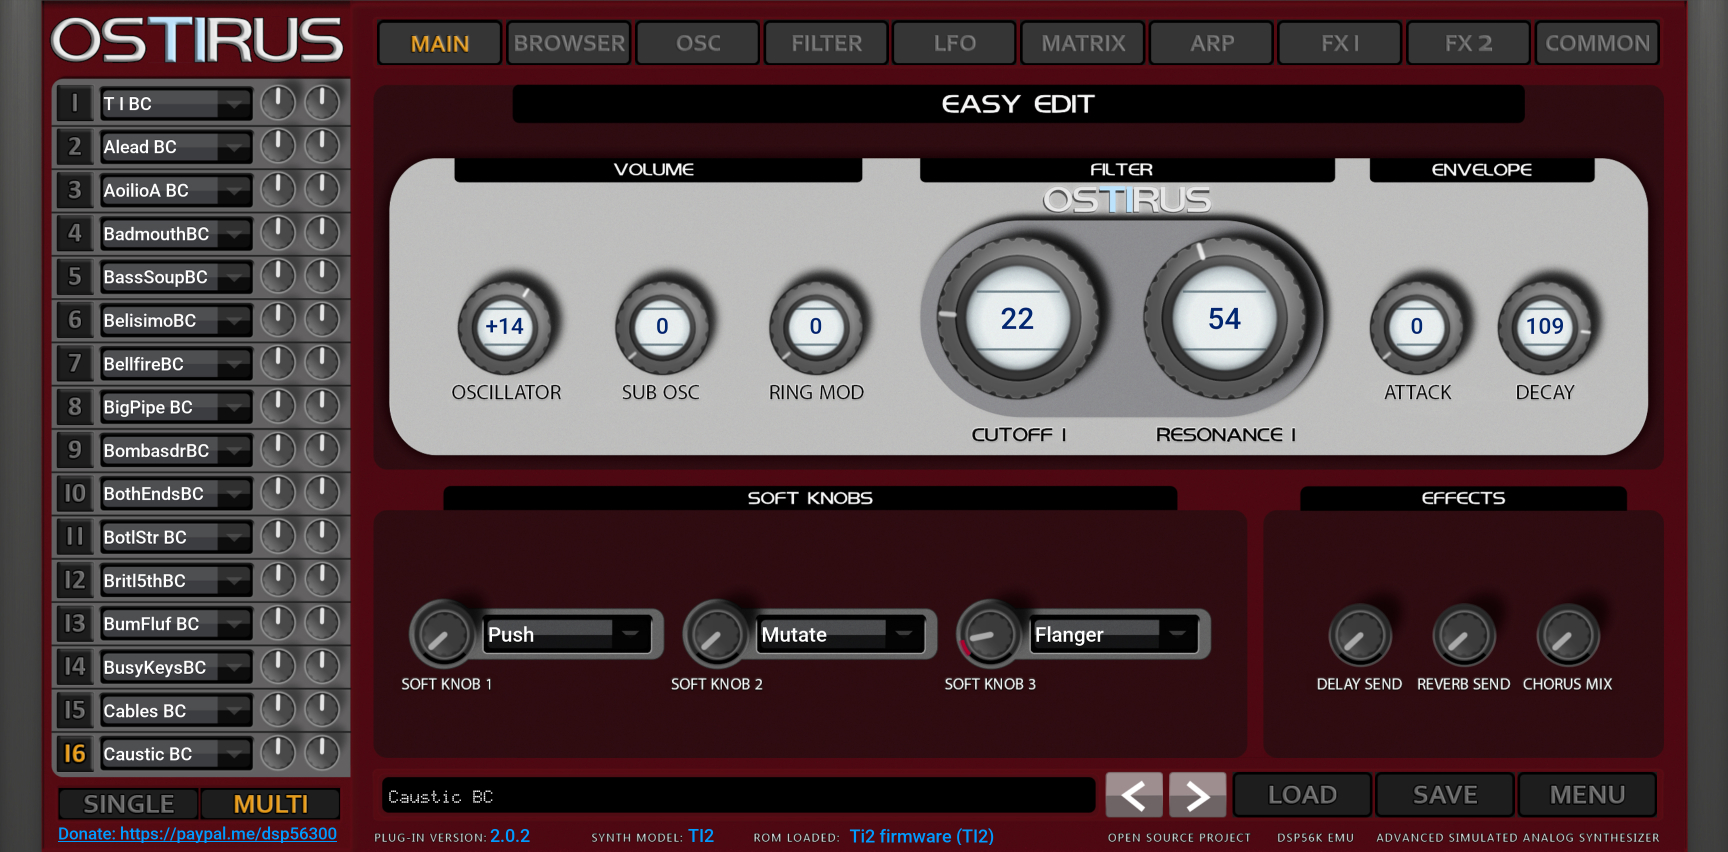Switch to Single mode
The height and width of the screenshot is (852, 1728).
pos(128,804)
